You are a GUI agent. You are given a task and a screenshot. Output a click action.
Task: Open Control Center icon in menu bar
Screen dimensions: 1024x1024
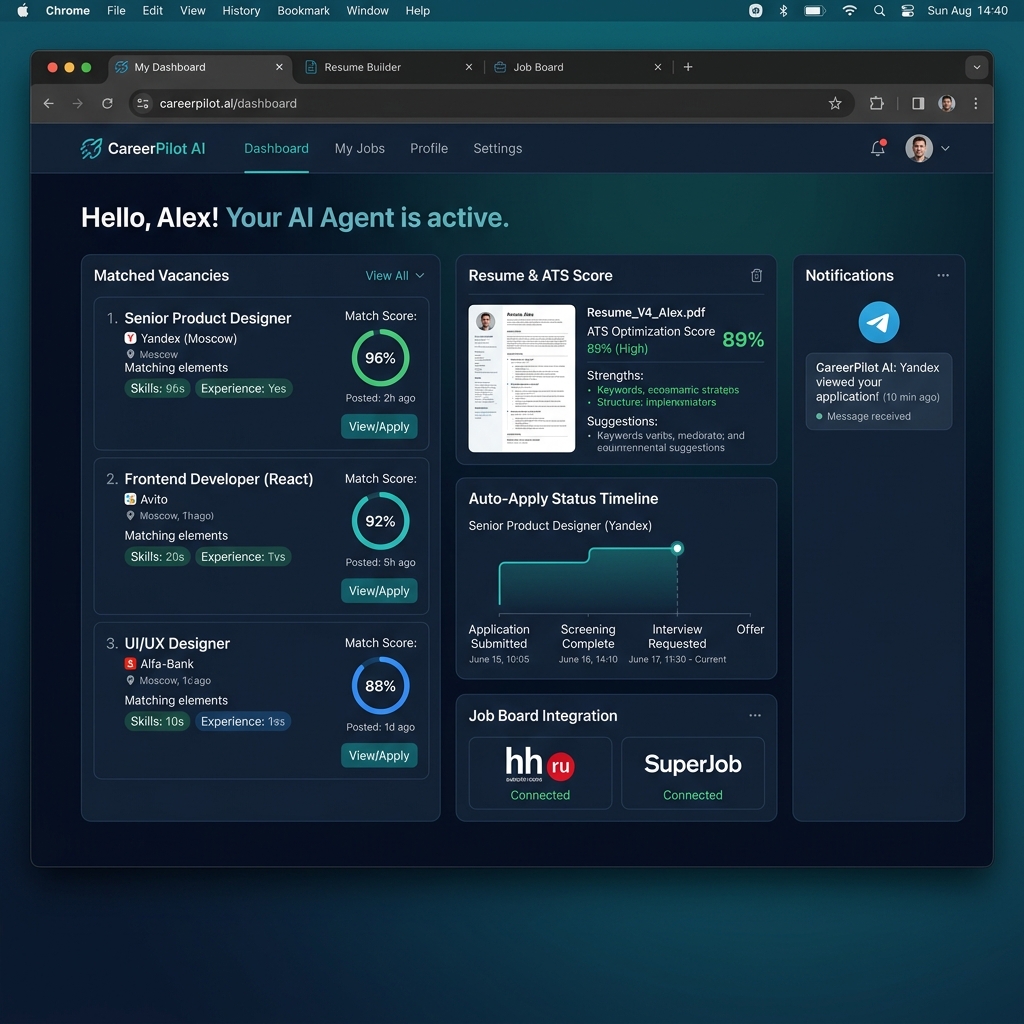pyautogui.click(x=907, y=10)
